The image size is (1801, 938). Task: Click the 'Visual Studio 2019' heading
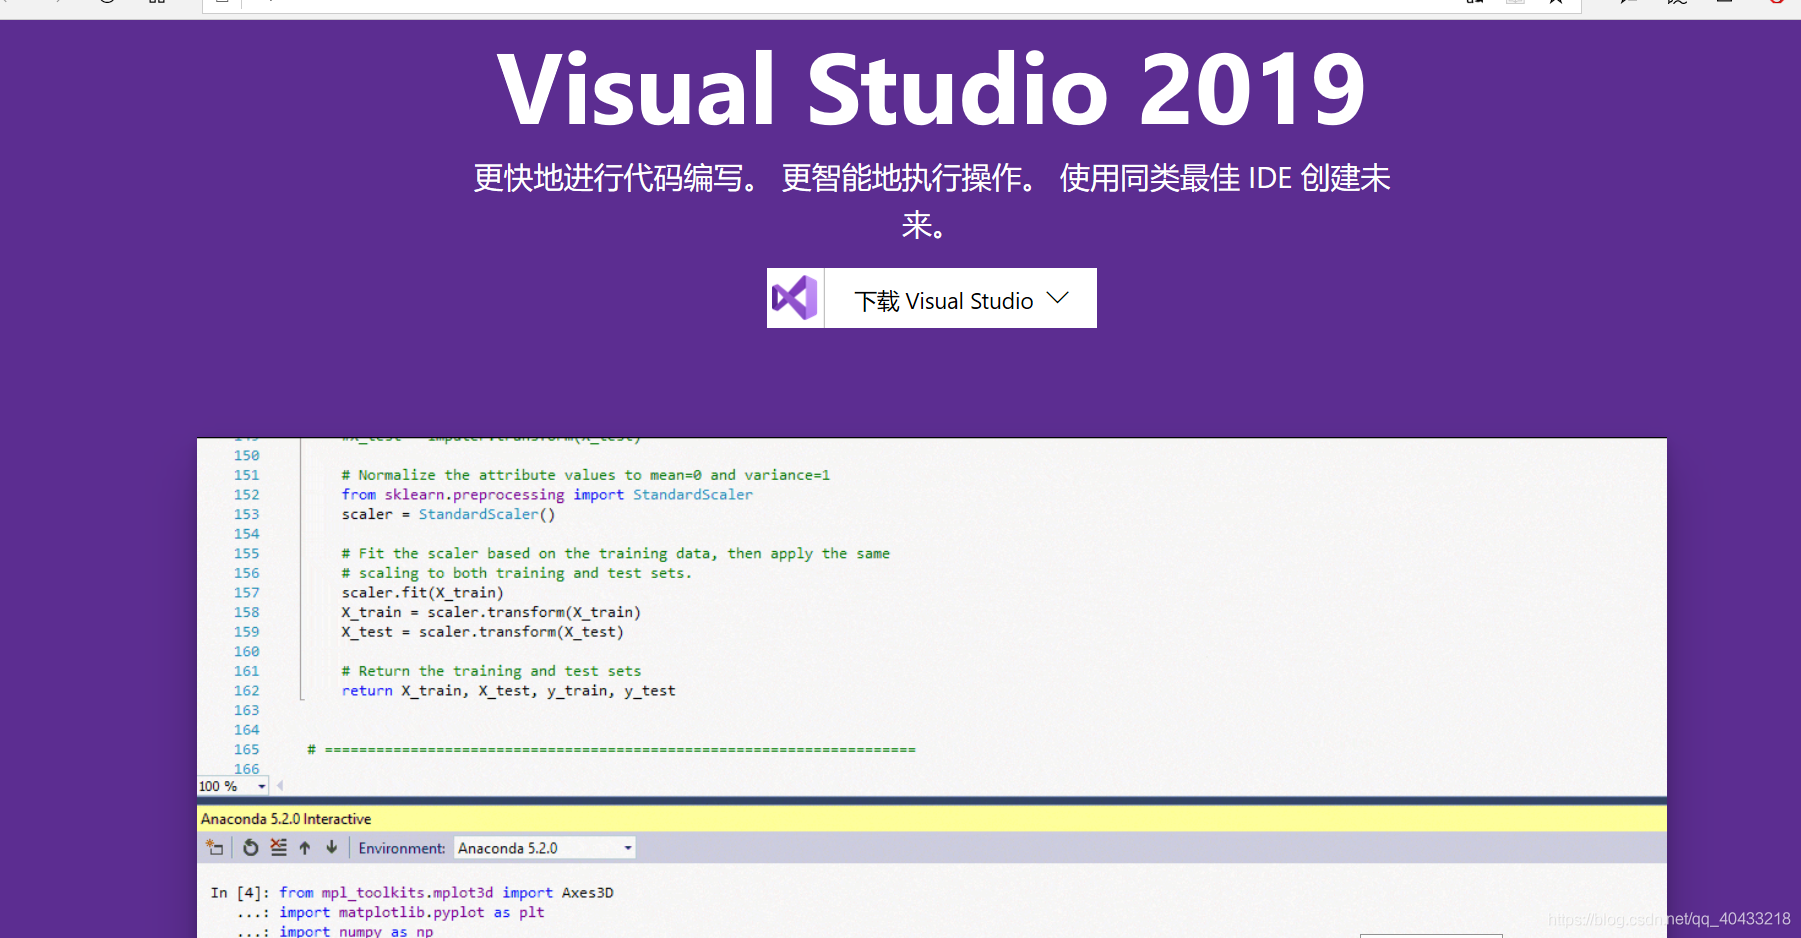(x=931, y=90)
